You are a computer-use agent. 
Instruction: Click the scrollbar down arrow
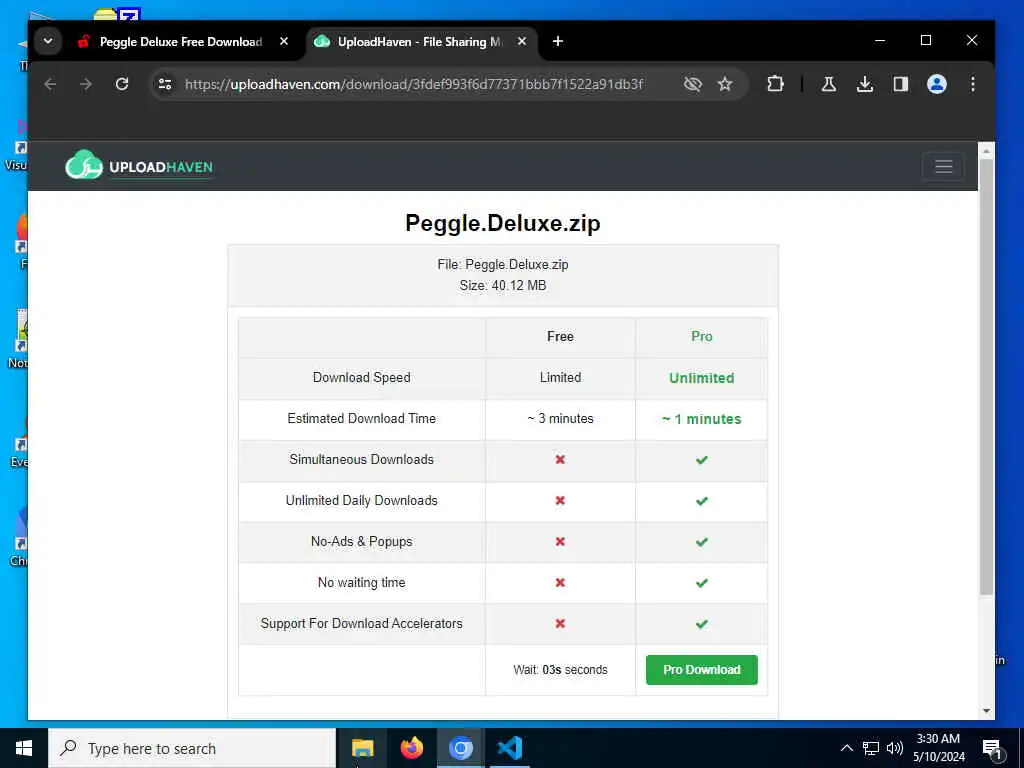coord(986,711)
